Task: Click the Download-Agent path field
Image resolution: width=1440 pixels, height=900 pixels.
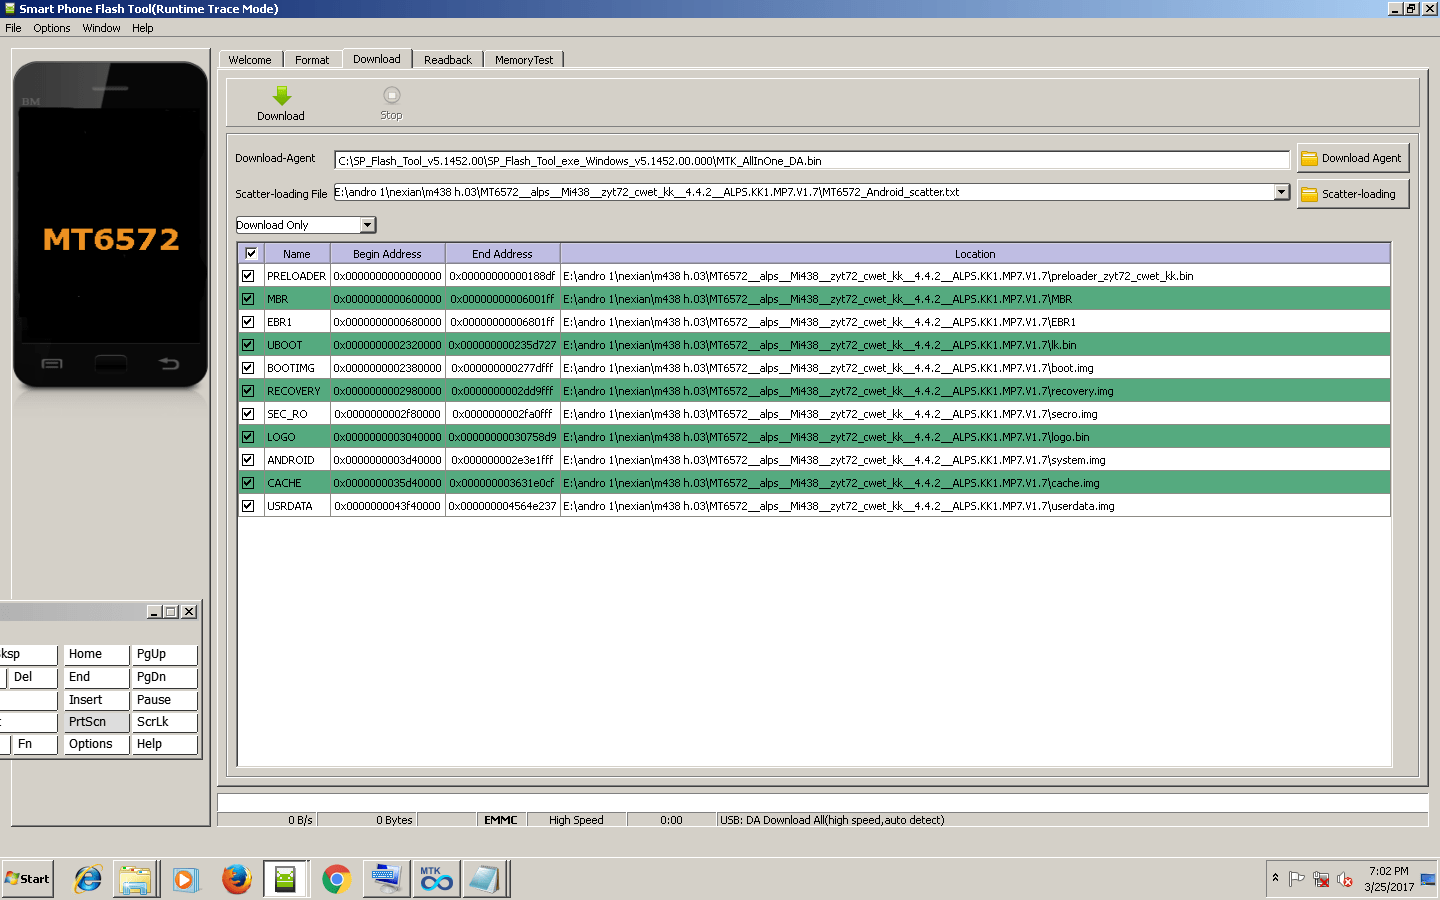Action: coord(812,160)
